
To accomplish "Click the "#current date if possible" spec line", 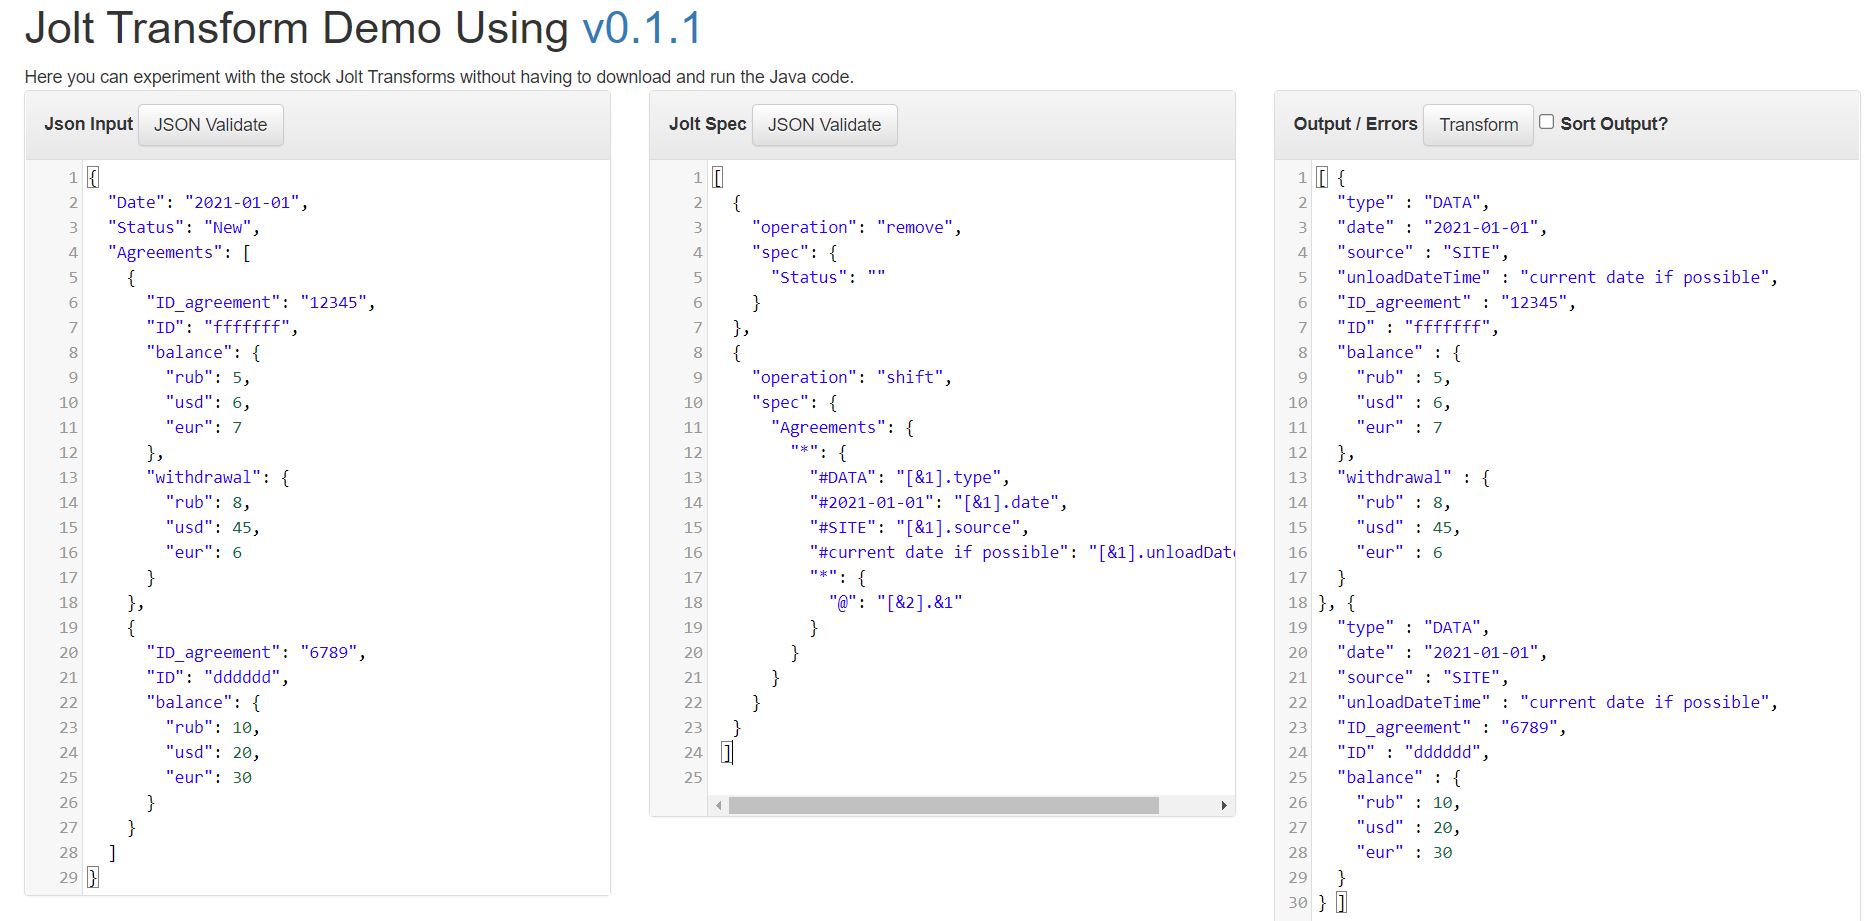I will [1022, 552].
